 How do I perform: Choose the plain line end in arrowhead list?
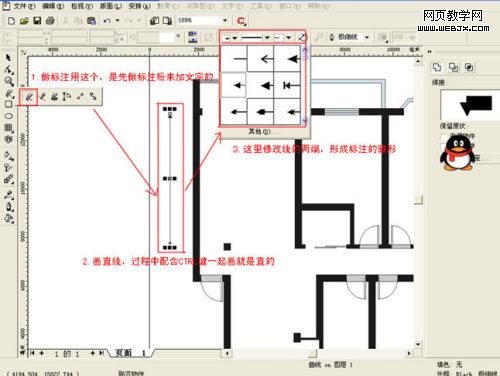pyautogui.click(x=234, y=59)
